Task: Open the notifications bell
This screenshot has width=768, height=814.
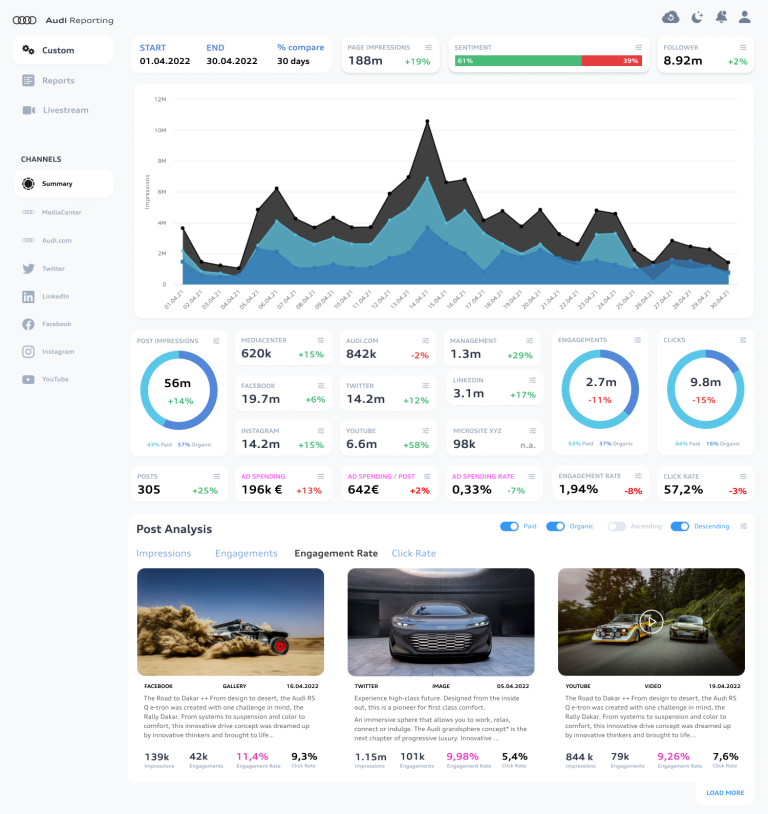Action: 721,17
